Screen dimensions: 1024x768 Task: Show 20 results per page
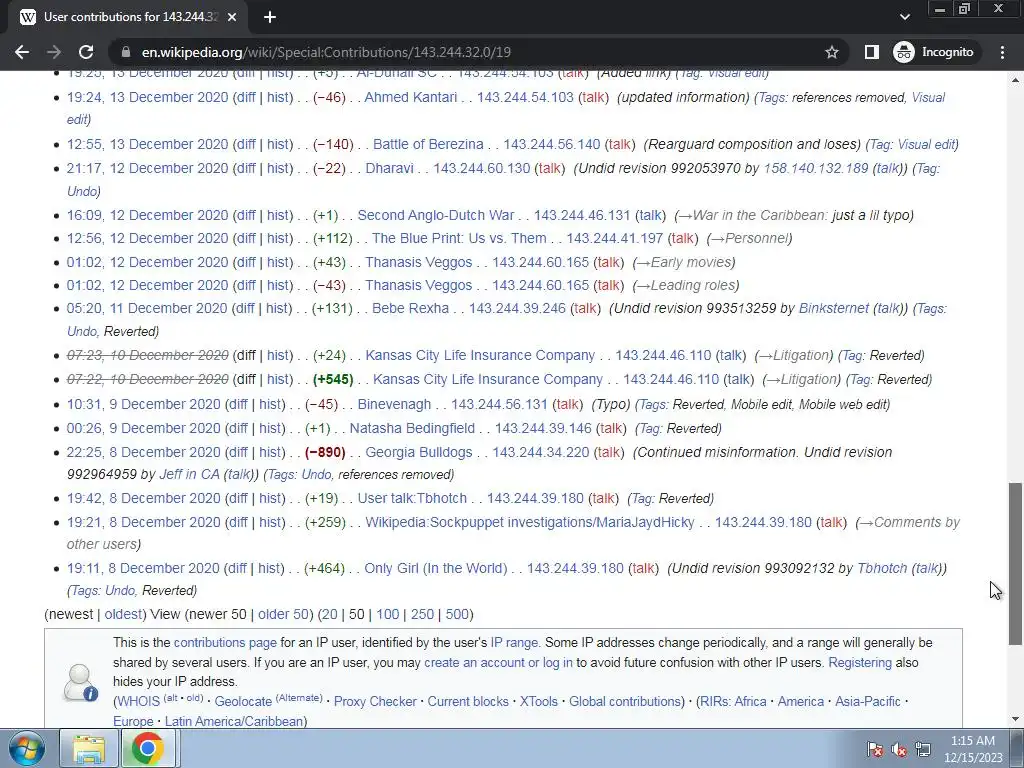[x=330, y=615]
